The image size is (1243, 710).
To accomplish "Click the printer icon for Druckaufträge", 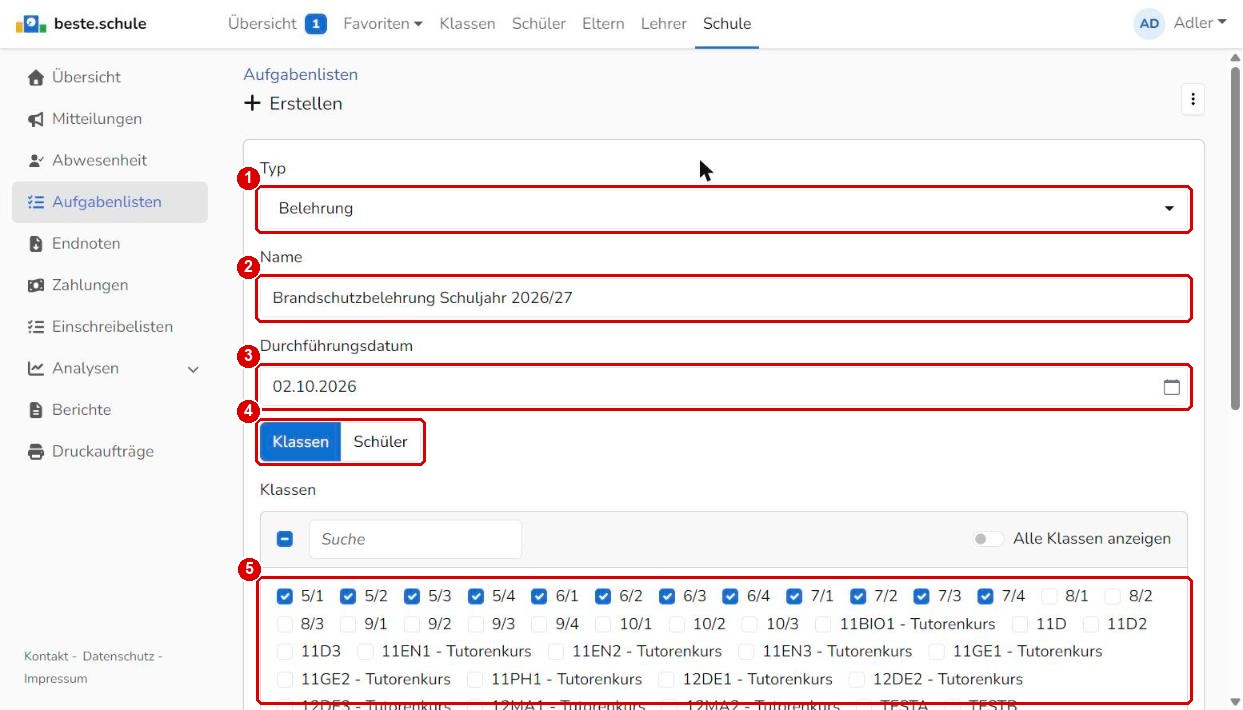I will click(x=36, y=452).
